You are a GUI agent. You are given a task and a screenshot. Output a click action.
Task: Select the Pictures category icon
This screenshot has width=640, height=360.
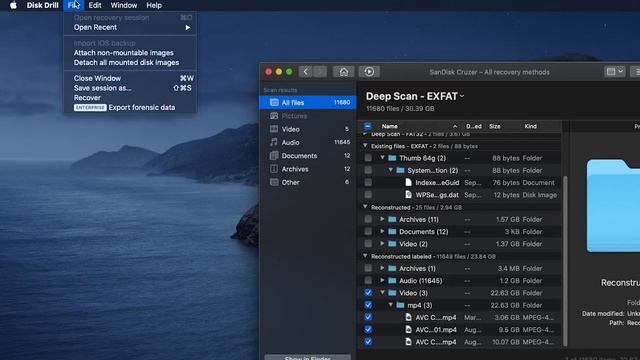click(274, 116)
